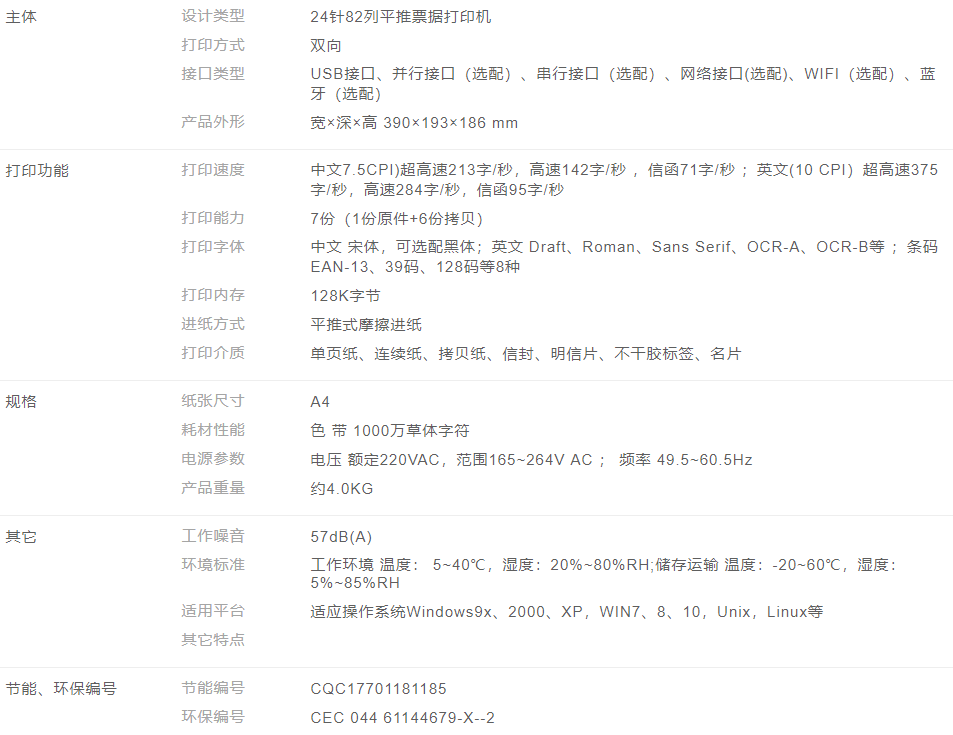Viewport: 953px width, 735px height.
Task: Click the 设计类型 label
Action: 212,17
